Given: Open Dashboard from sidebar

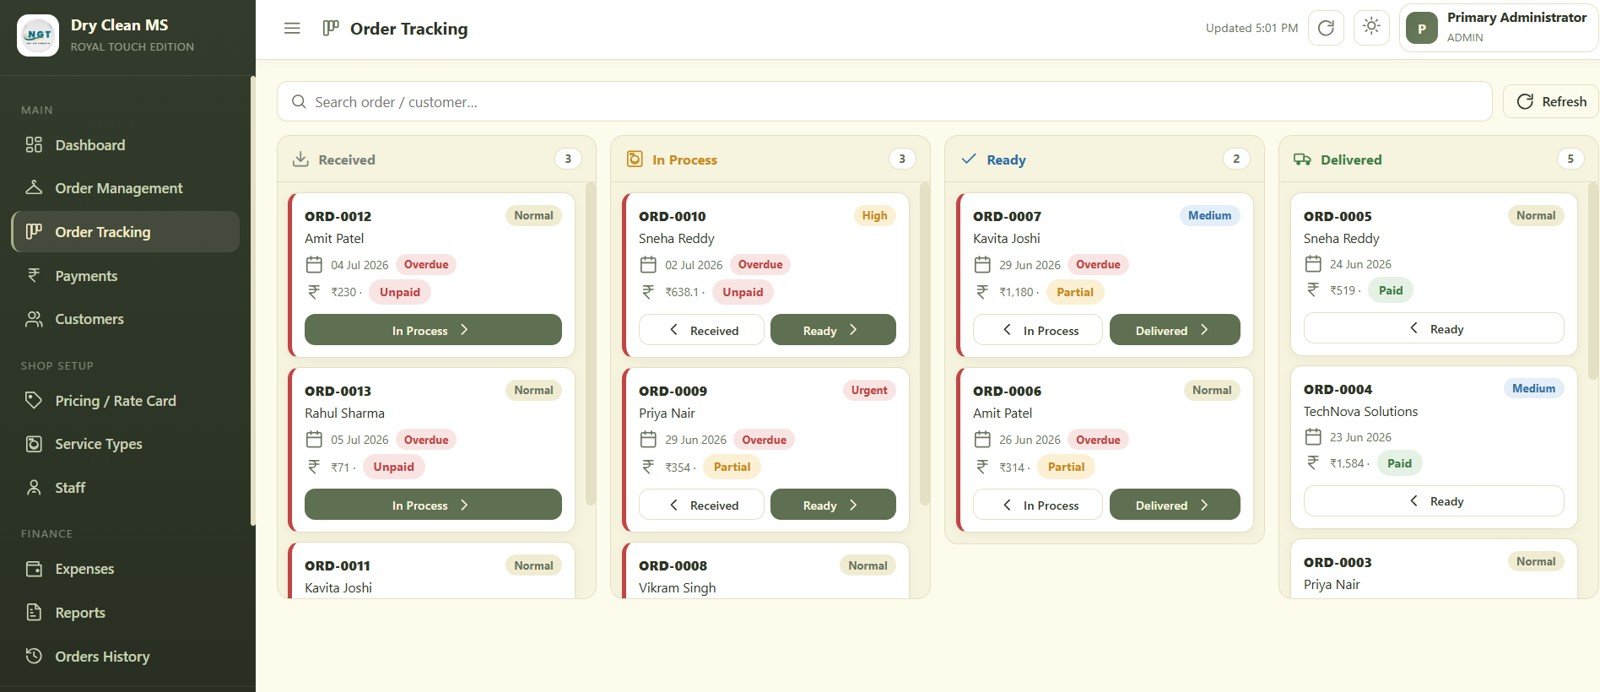Looking at the screenshot, I should point(125,145).
